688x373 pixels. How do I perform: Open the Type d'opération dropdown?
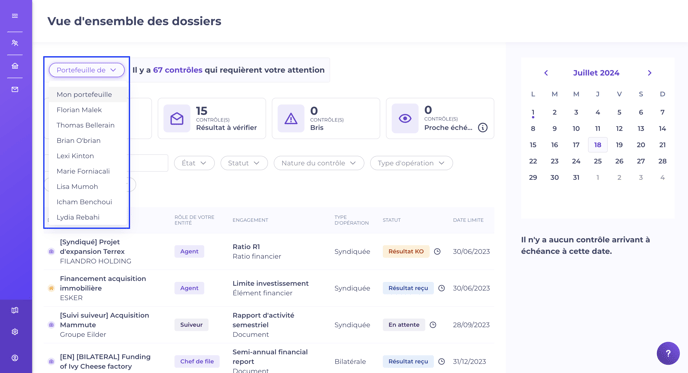point(411,163)
